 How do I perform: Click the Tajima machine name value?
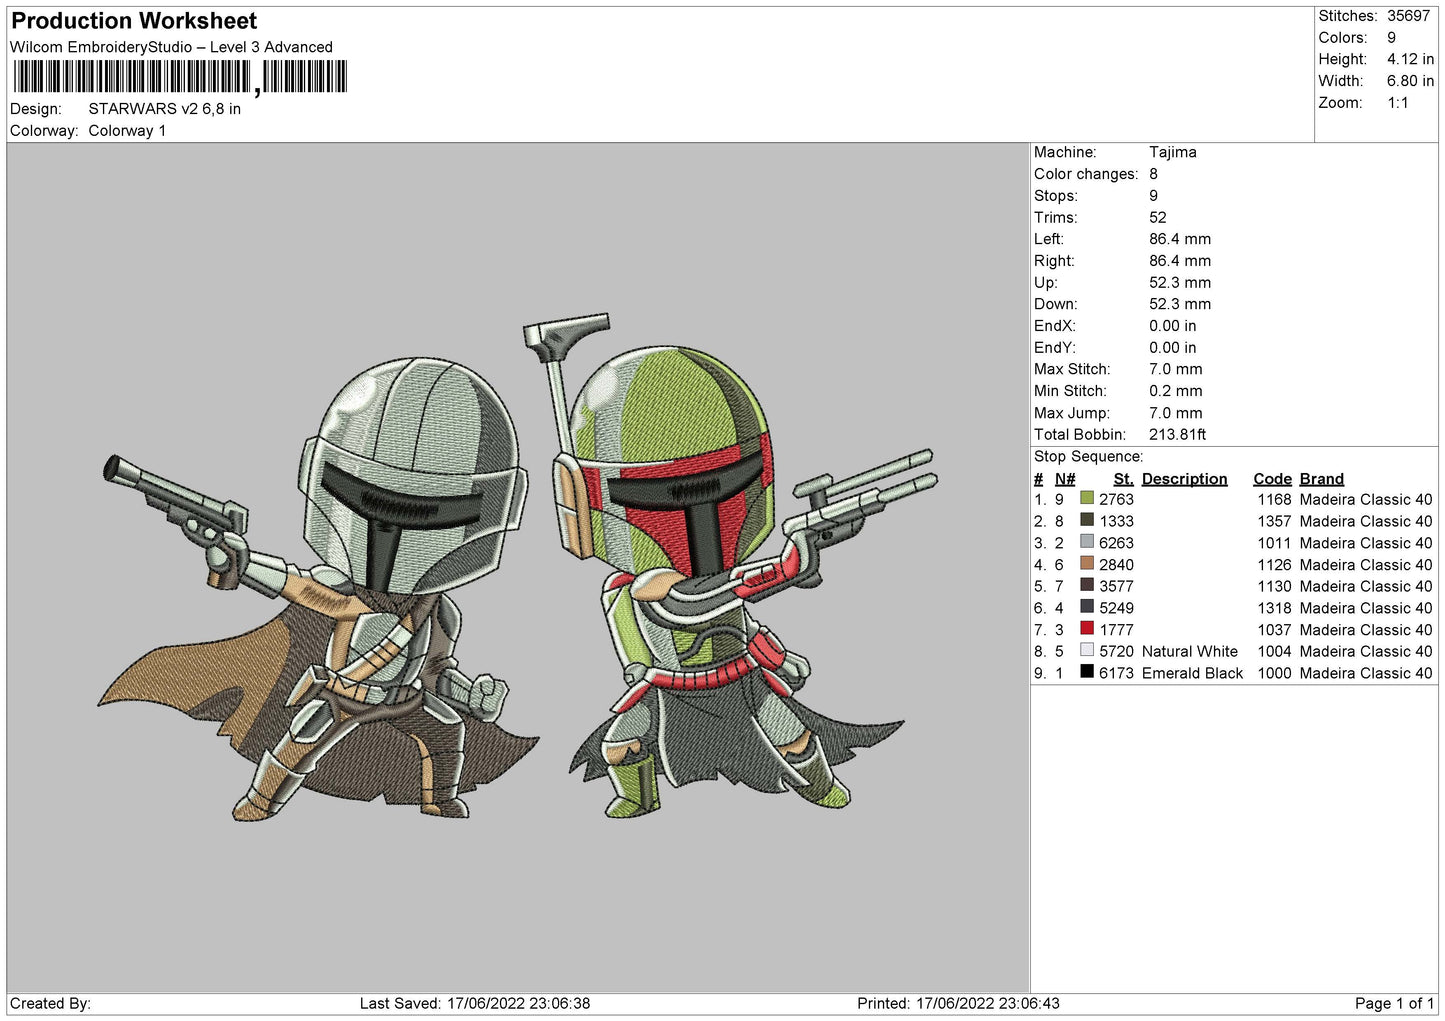pos(1172,152)
